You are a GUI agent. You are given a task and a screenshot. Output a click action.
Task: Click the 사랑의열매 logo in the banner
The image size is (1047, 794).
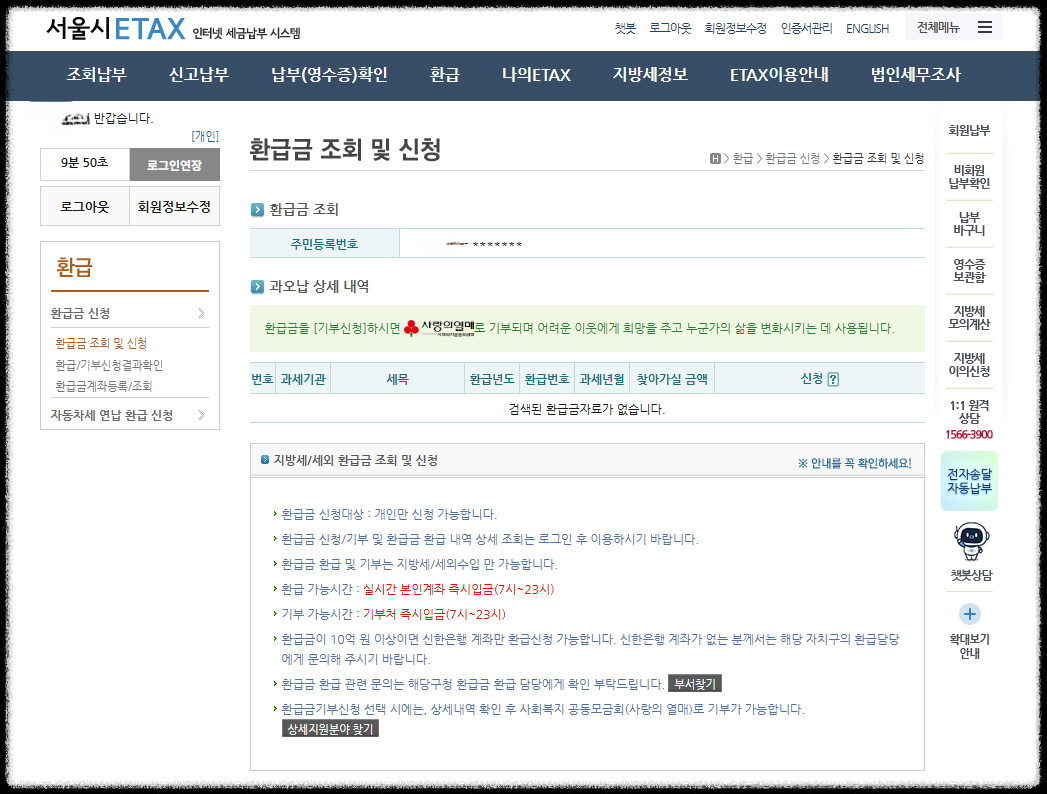tap(441, 327)
